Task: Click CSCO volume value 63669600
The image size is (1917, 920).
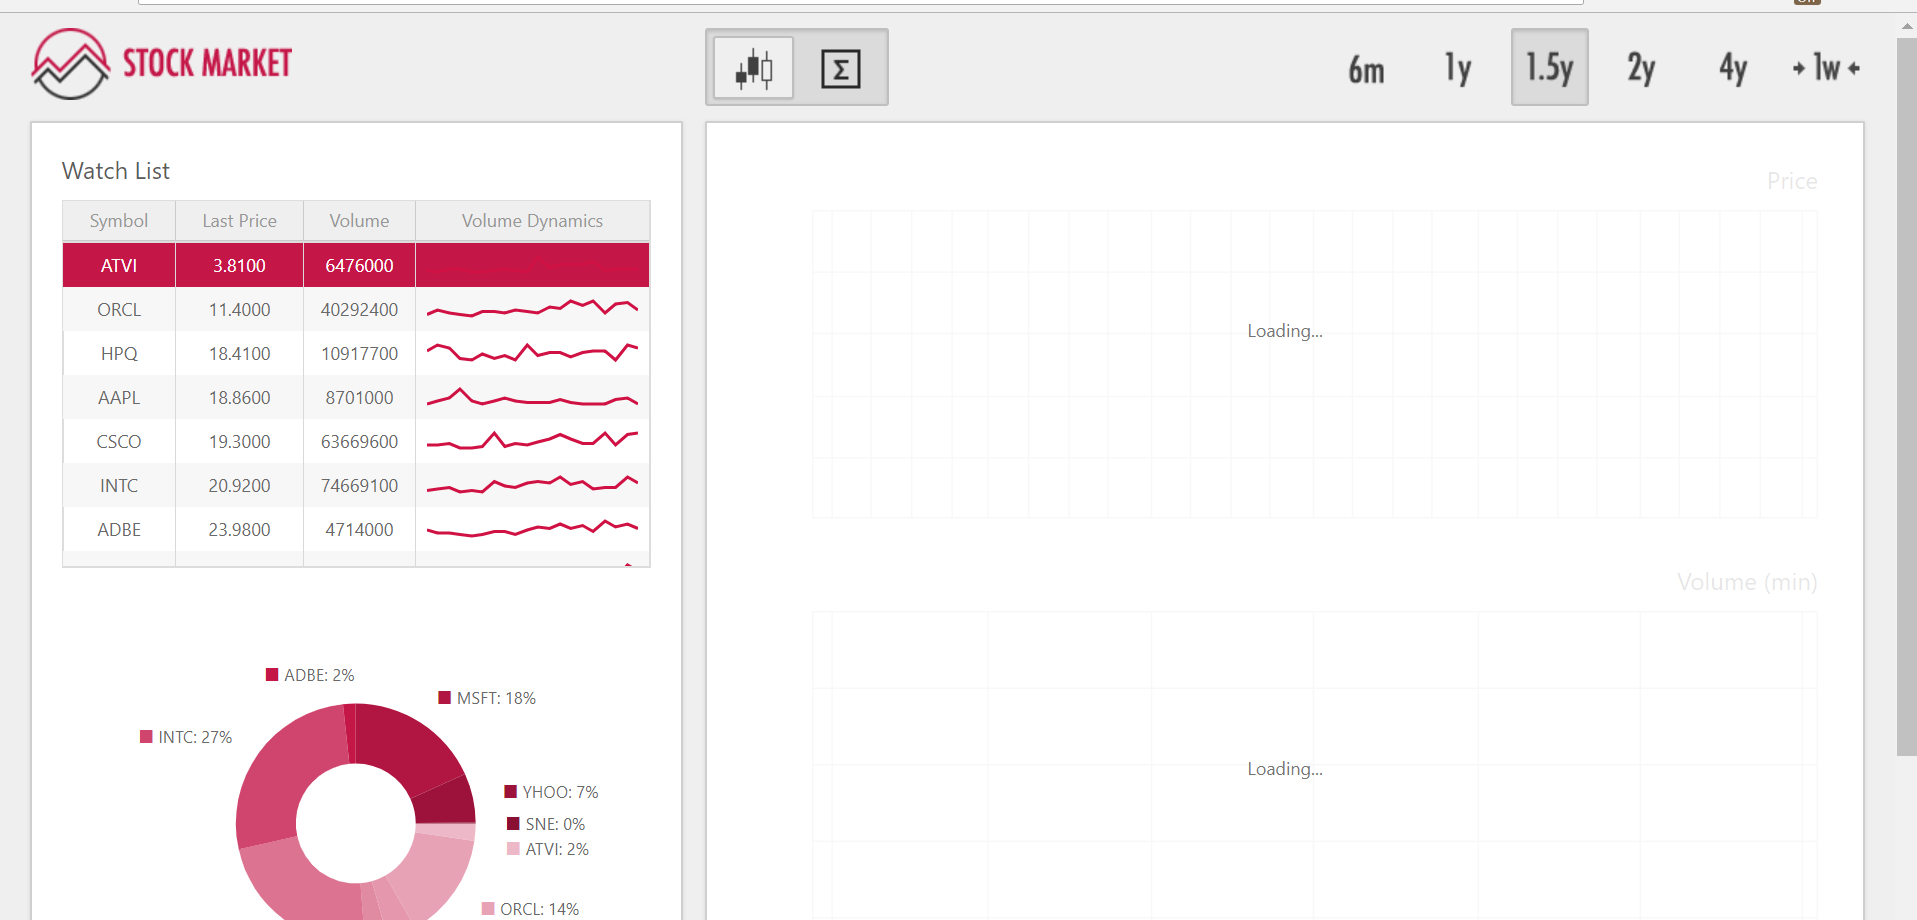Action: pyautogui.click(x=359, y=441)
